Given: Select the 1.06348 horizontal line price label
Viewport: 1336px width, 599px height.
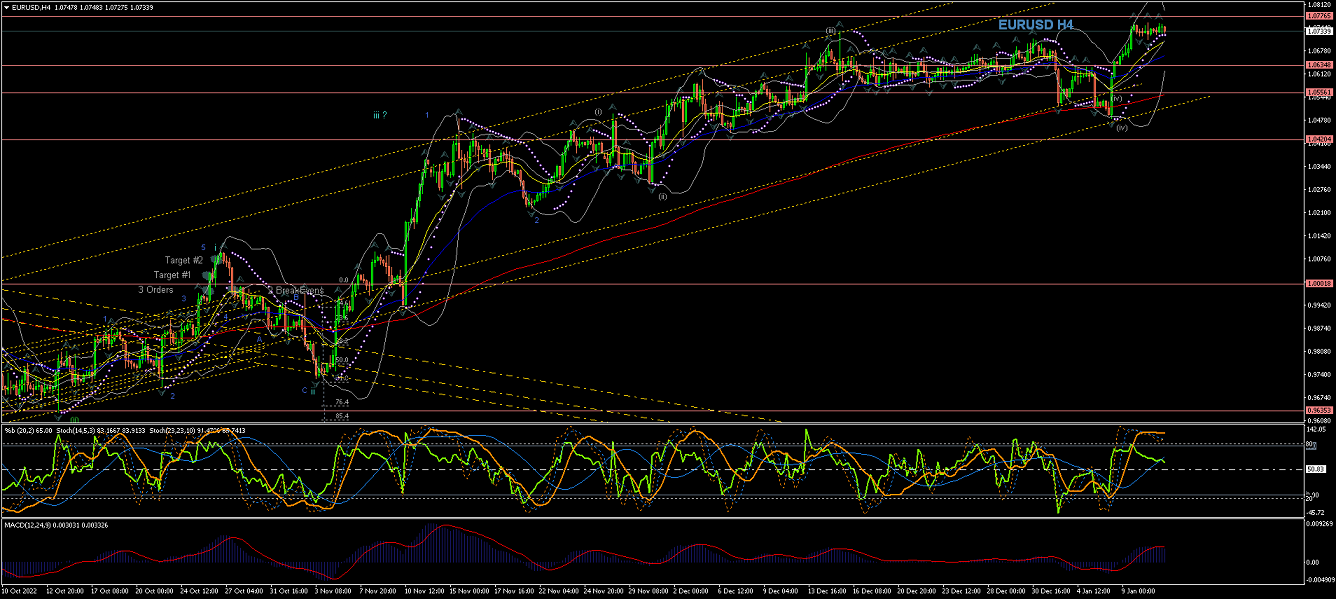Looking at the screenshot, I should 1320,65.
